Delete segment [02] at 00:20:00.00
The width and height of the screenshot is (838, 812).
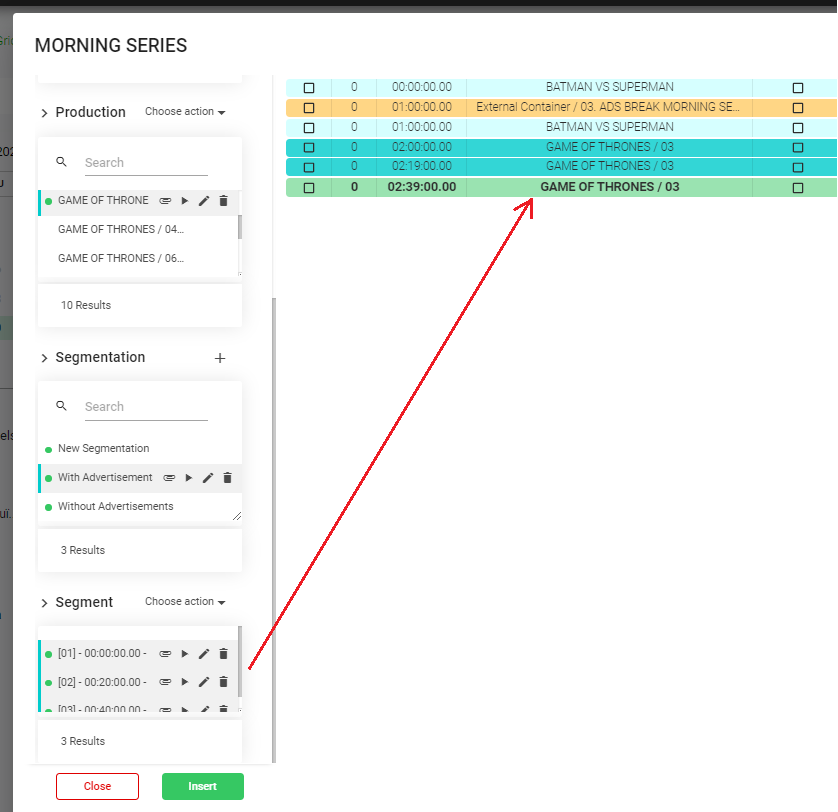click(223, 682)
